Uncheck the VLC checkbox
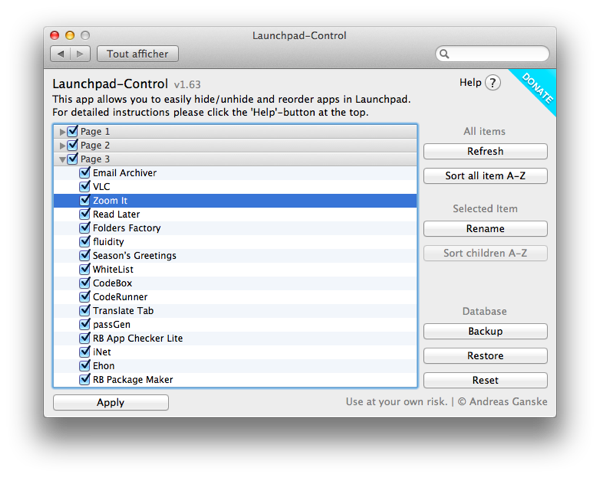 85,187
